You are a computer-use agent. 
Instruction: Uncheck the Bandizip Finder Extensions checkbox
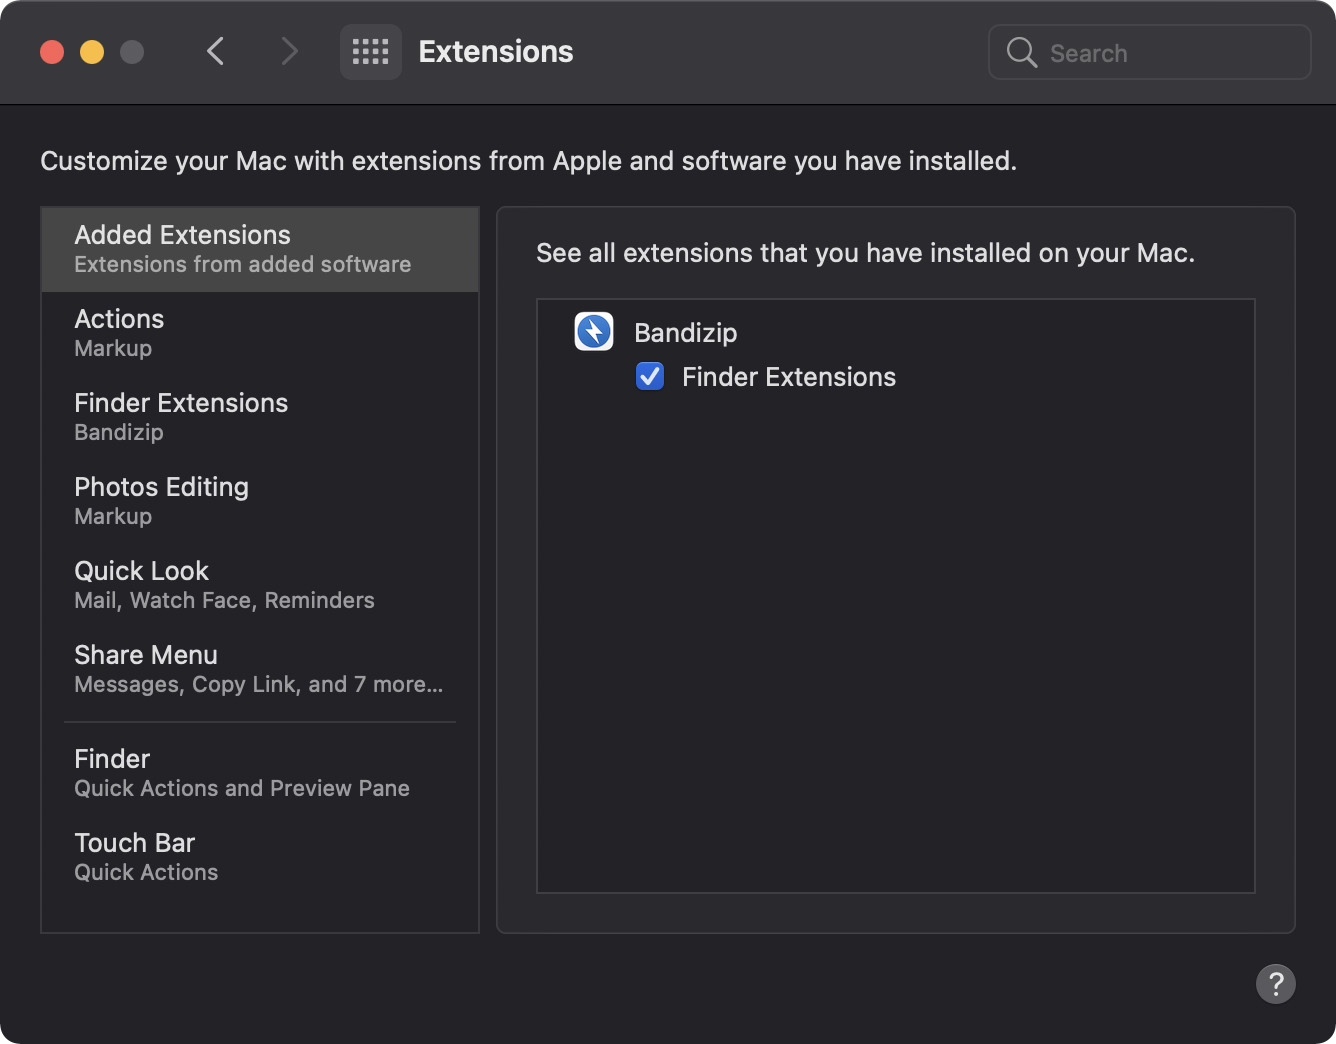[x=650, y=377]
